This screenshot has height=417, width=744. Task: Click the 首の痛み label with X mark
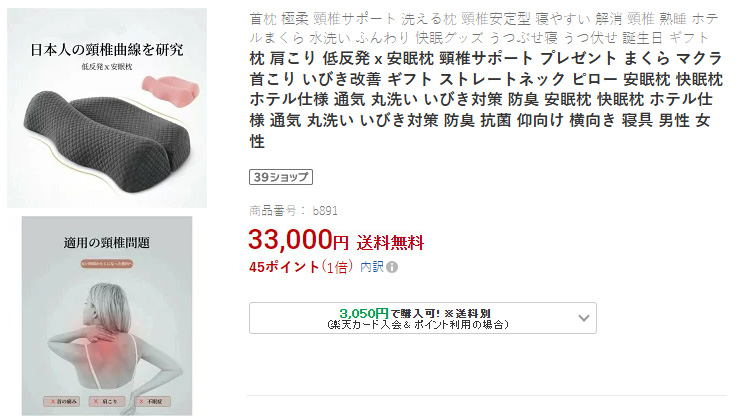(x=62, y=401)
